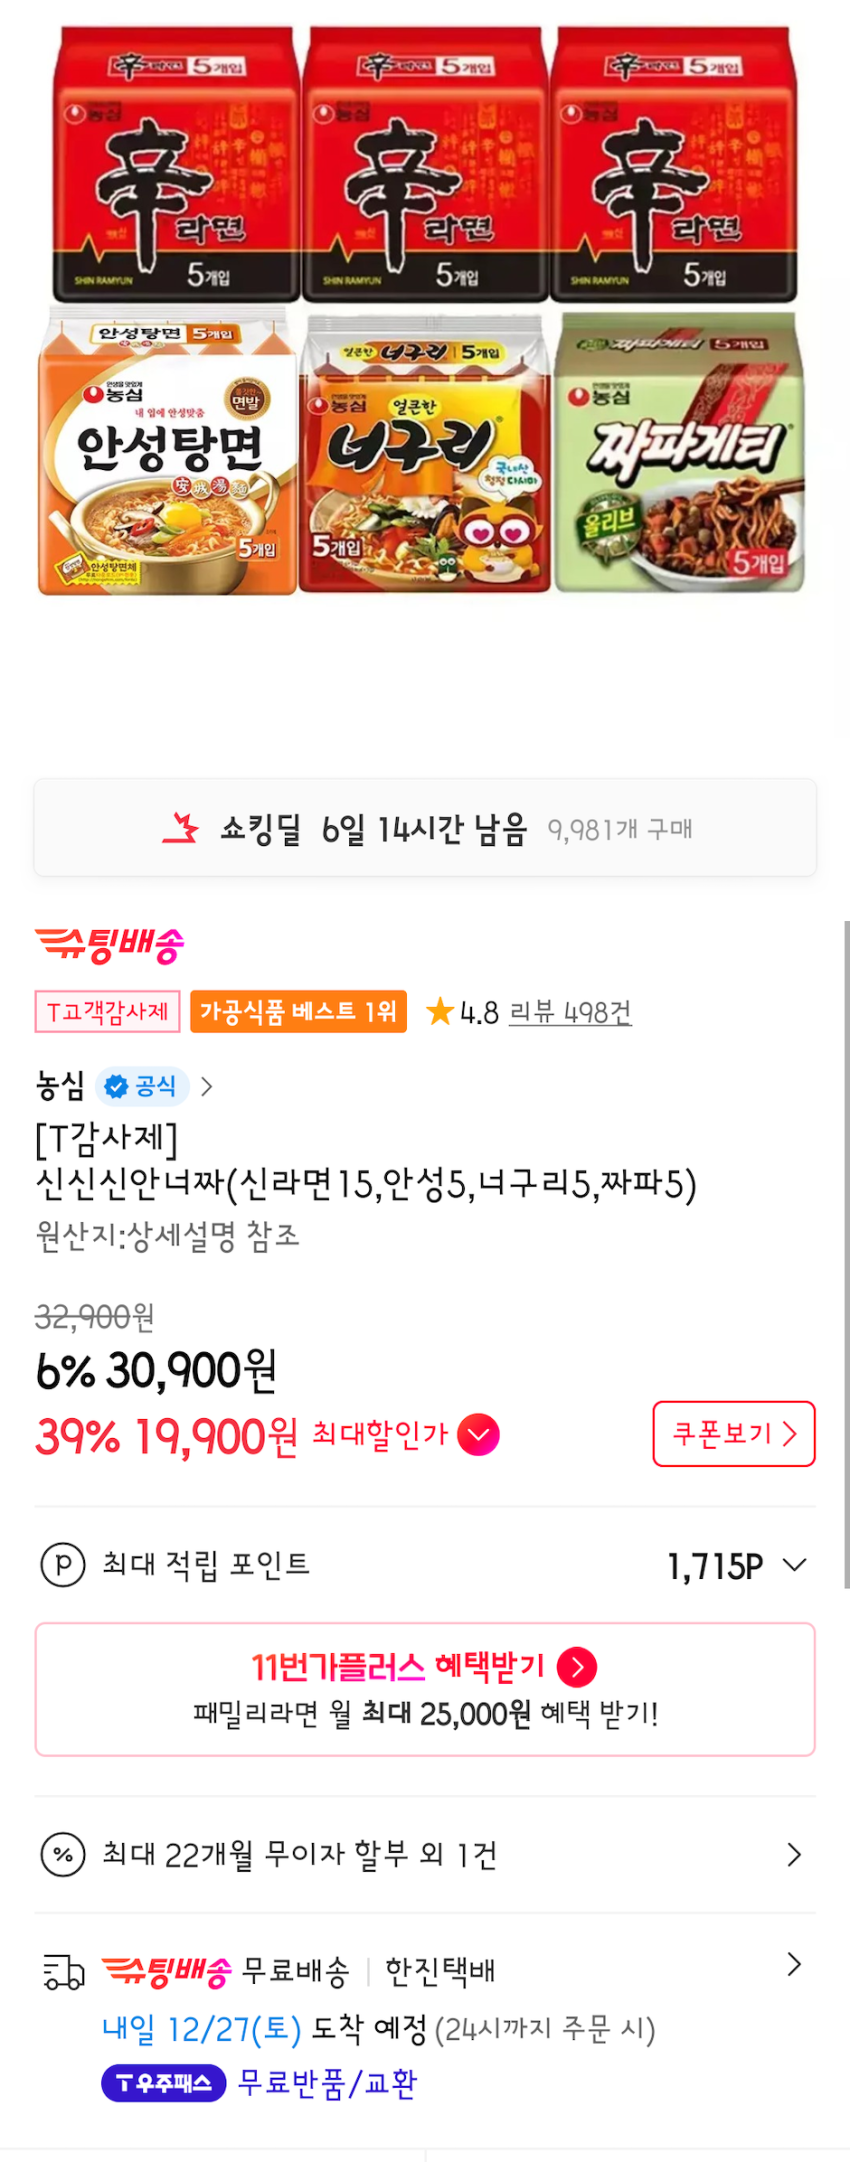Open the 농심 brand store chevron

point(207,1087)
